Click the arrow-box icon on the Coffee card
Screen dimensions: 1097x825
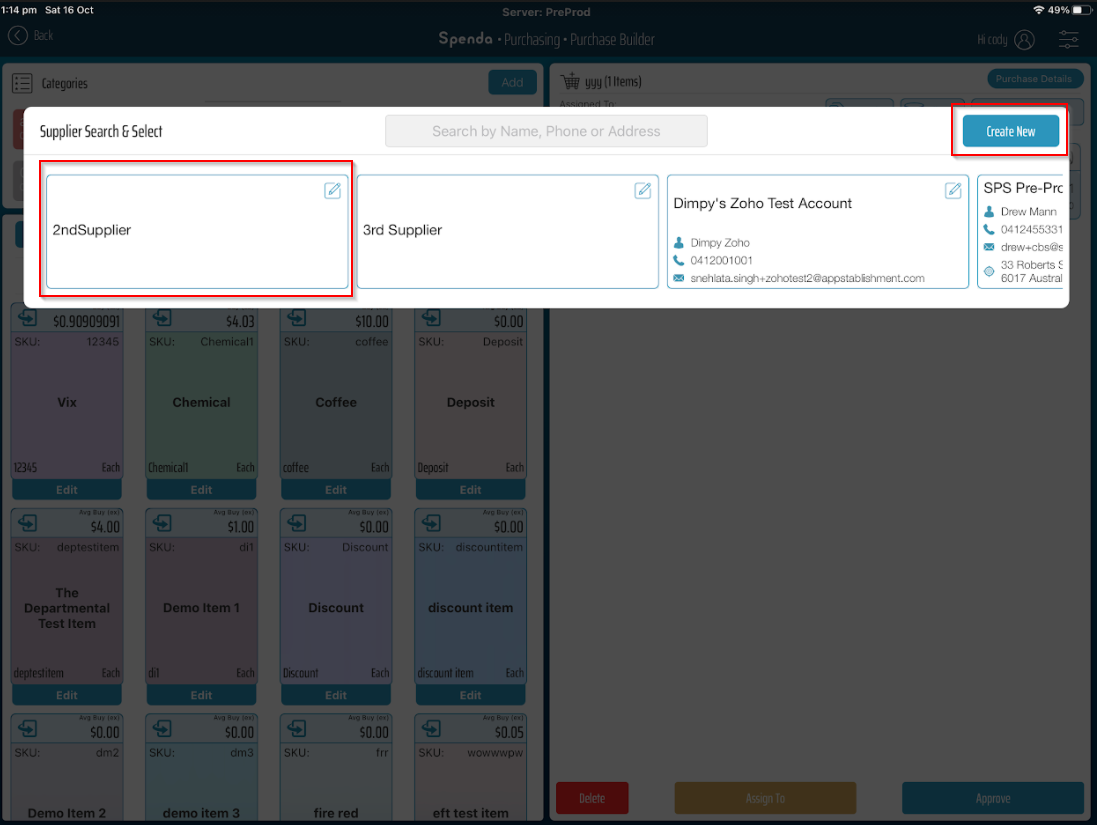(x=297, y=318)
